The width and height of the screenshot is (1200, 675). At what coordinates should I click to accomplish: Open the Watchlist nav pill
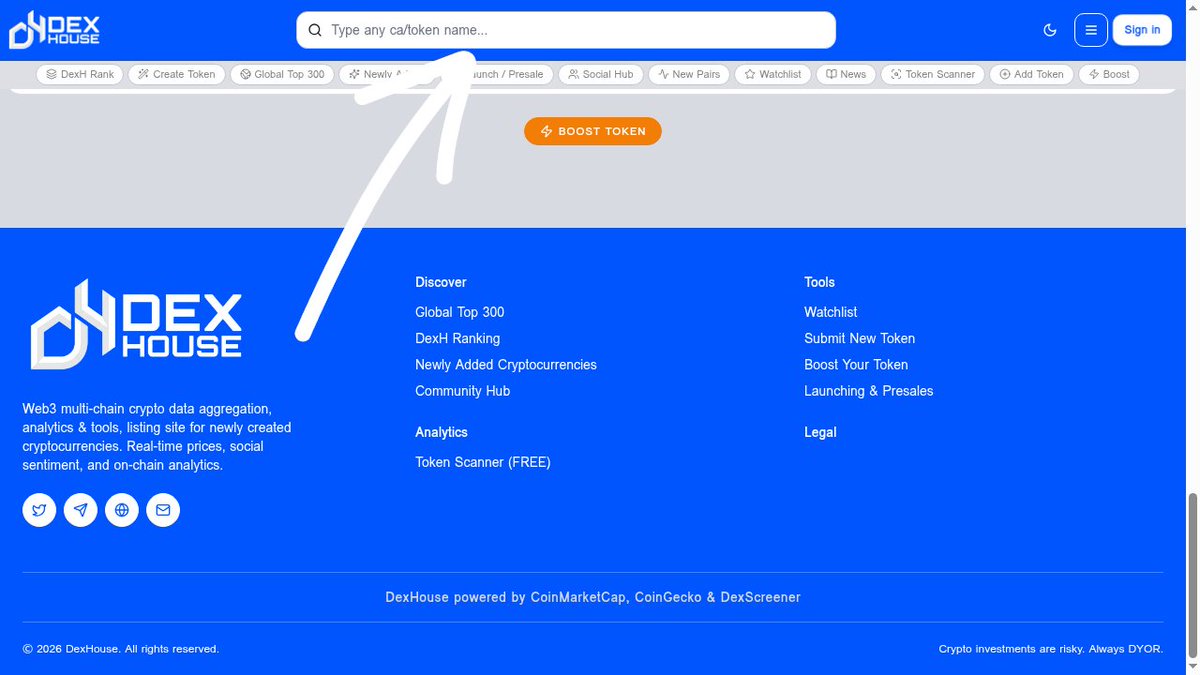click(773, 74)
